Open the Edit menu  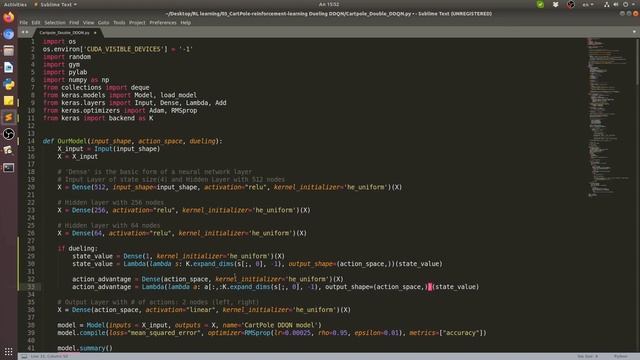coord(36,22)
